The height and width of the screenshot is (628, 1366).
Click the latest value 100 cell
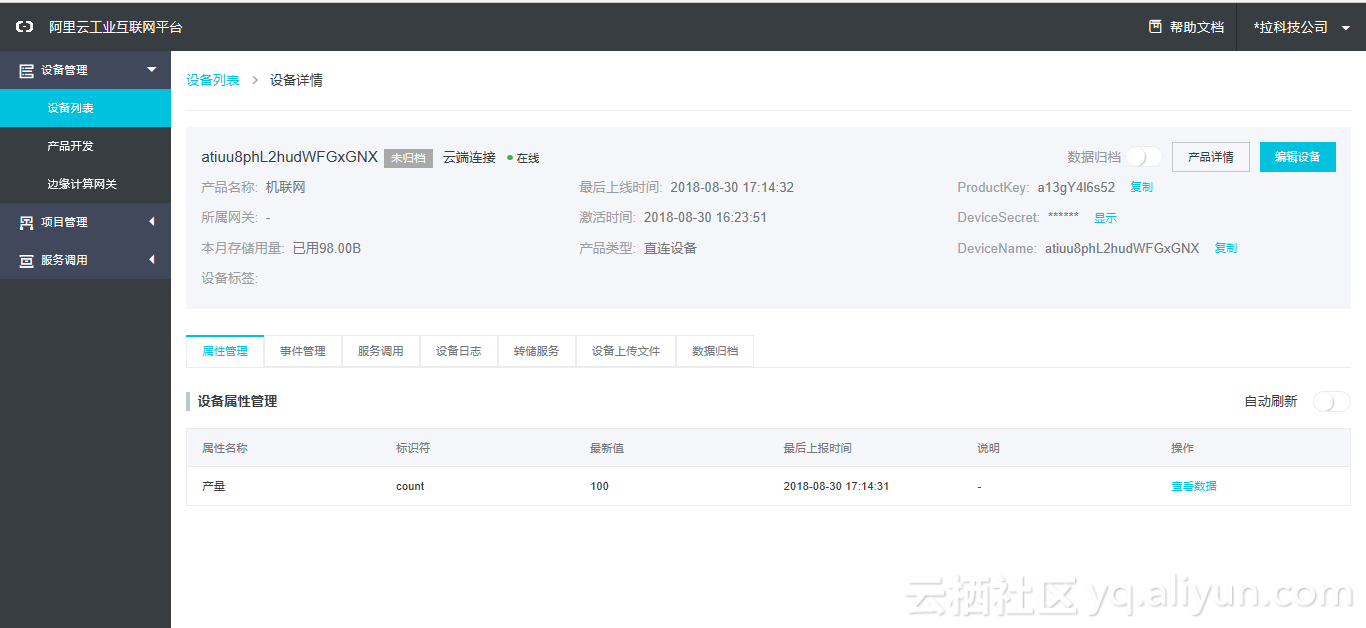pyautogui.click(x=599, y=486)
